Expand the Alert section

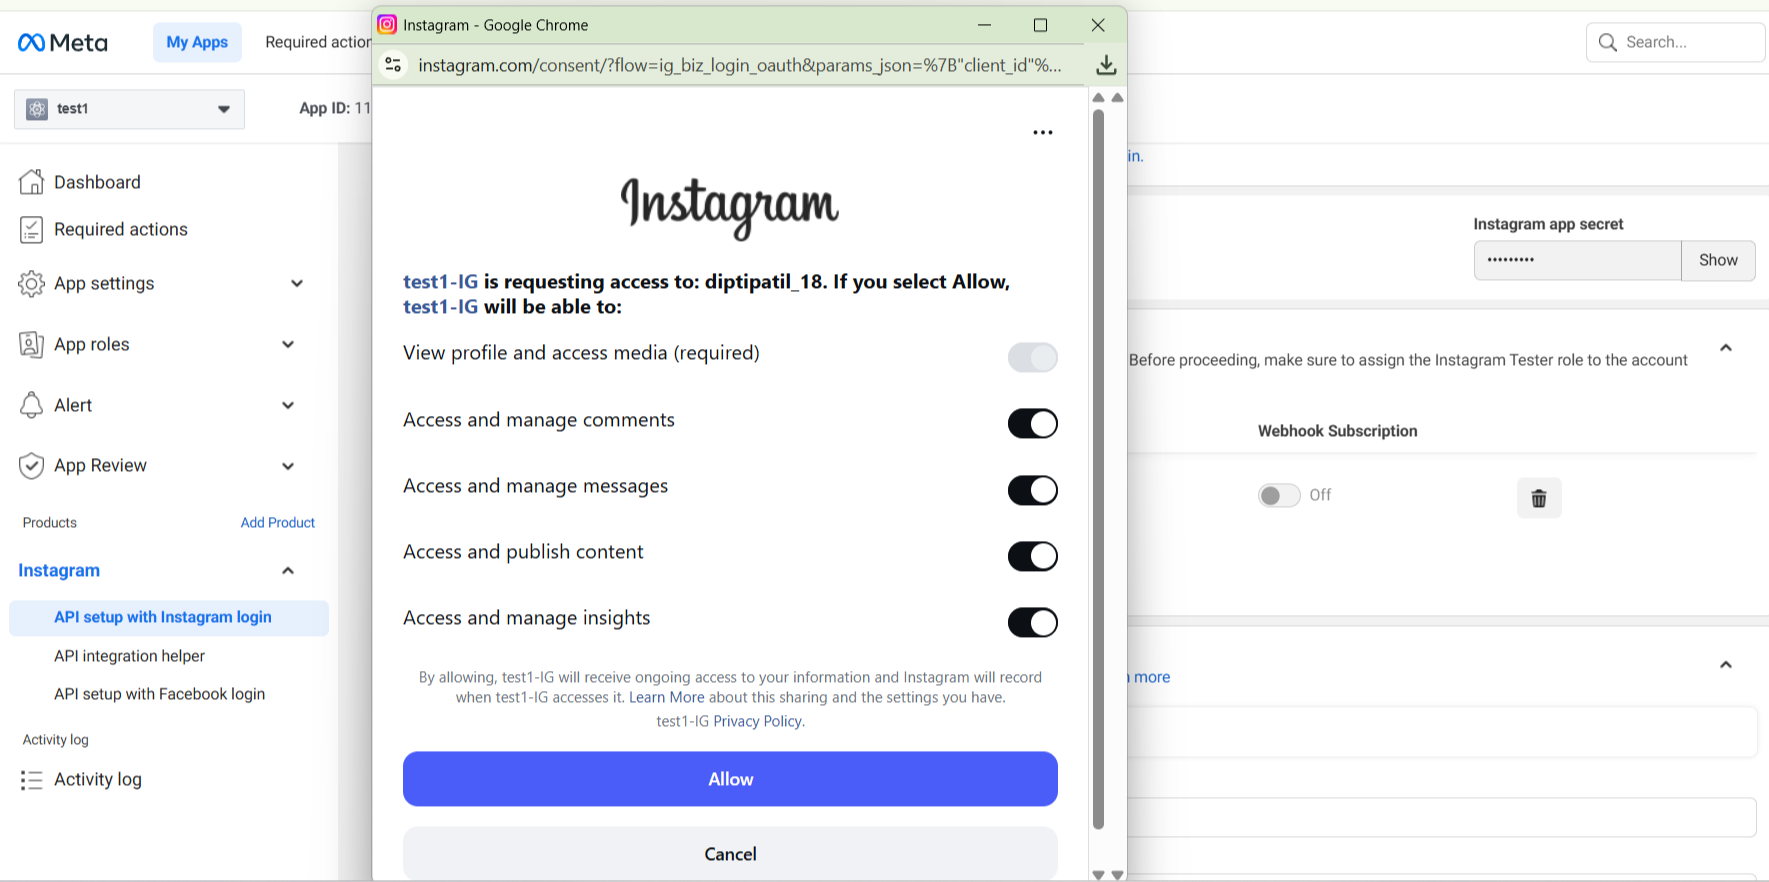288,405
